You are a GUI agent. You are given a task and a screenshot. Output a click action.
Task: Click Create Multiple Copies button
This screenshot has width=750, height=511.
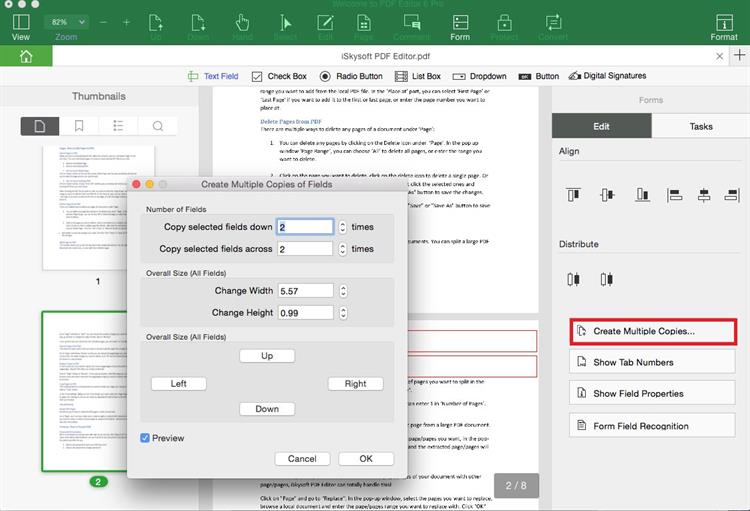coord(653,331)
